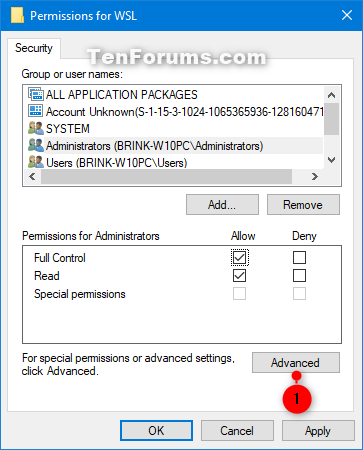Close the Permissions for WSL dialog
The image size is (363, 450).
347,15
